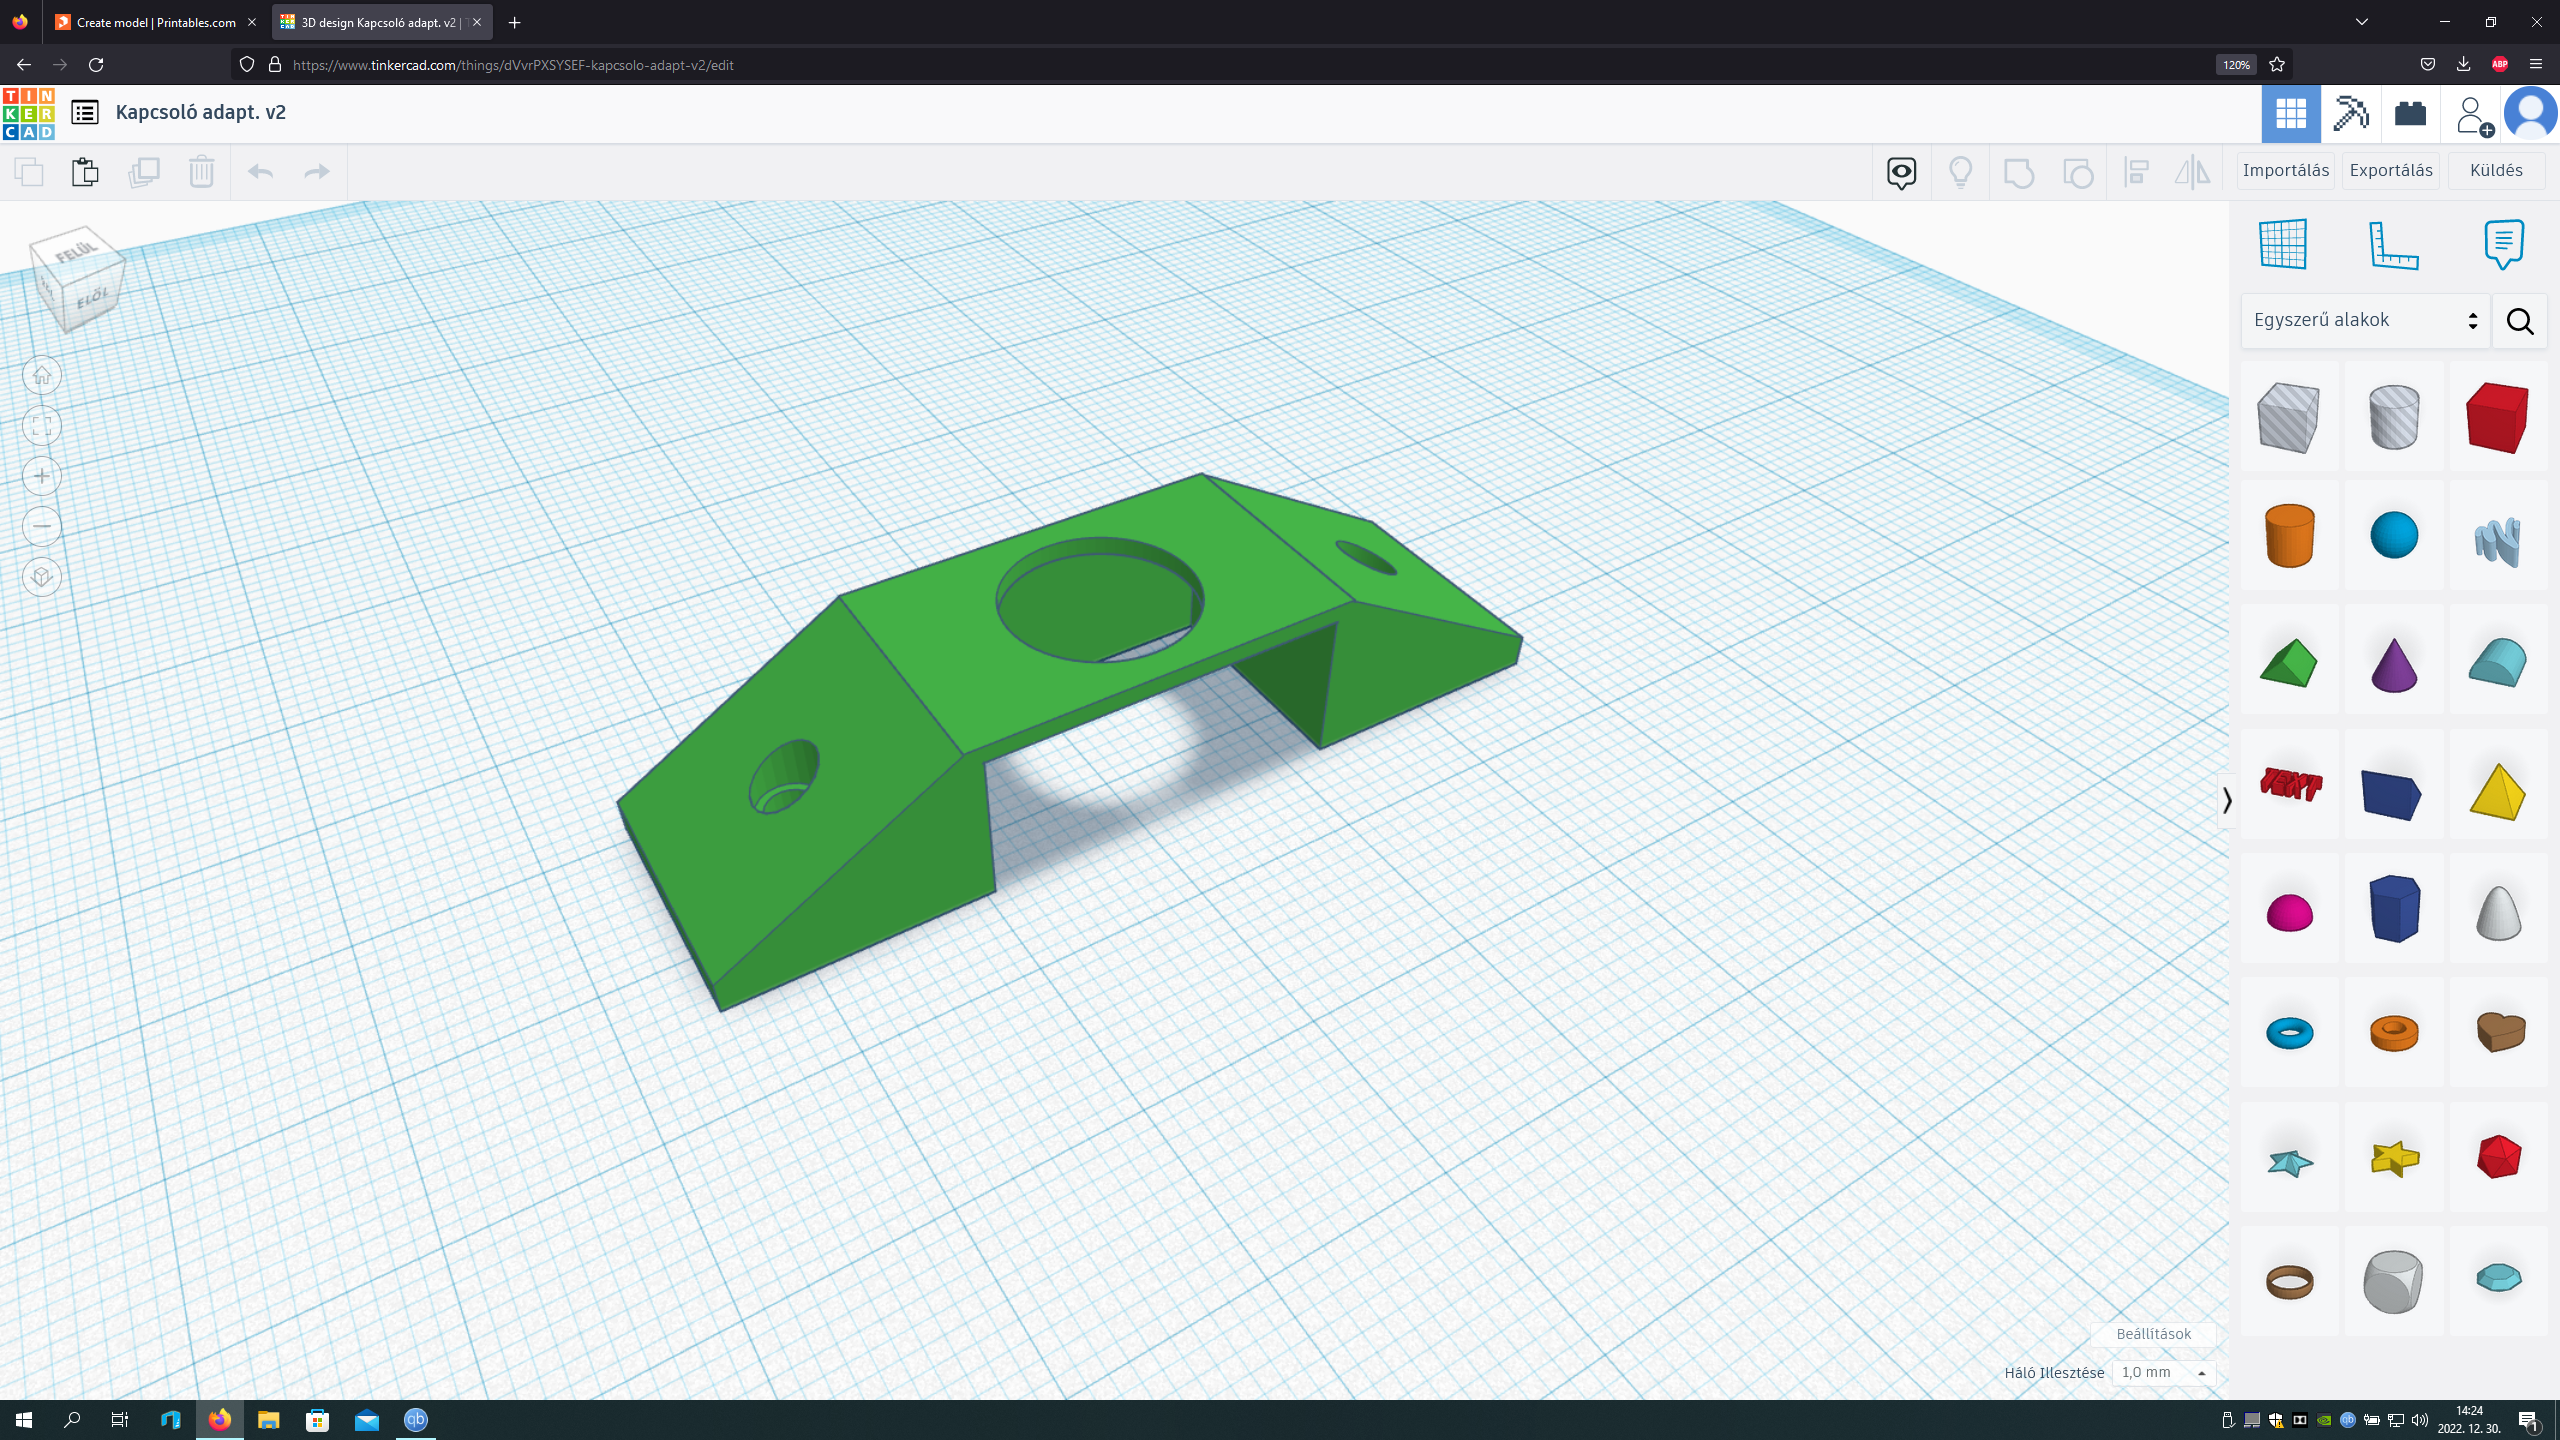Click the Beállítások settings button
This screenshot has width=2560, height=1440.
click(2153, 1334)
